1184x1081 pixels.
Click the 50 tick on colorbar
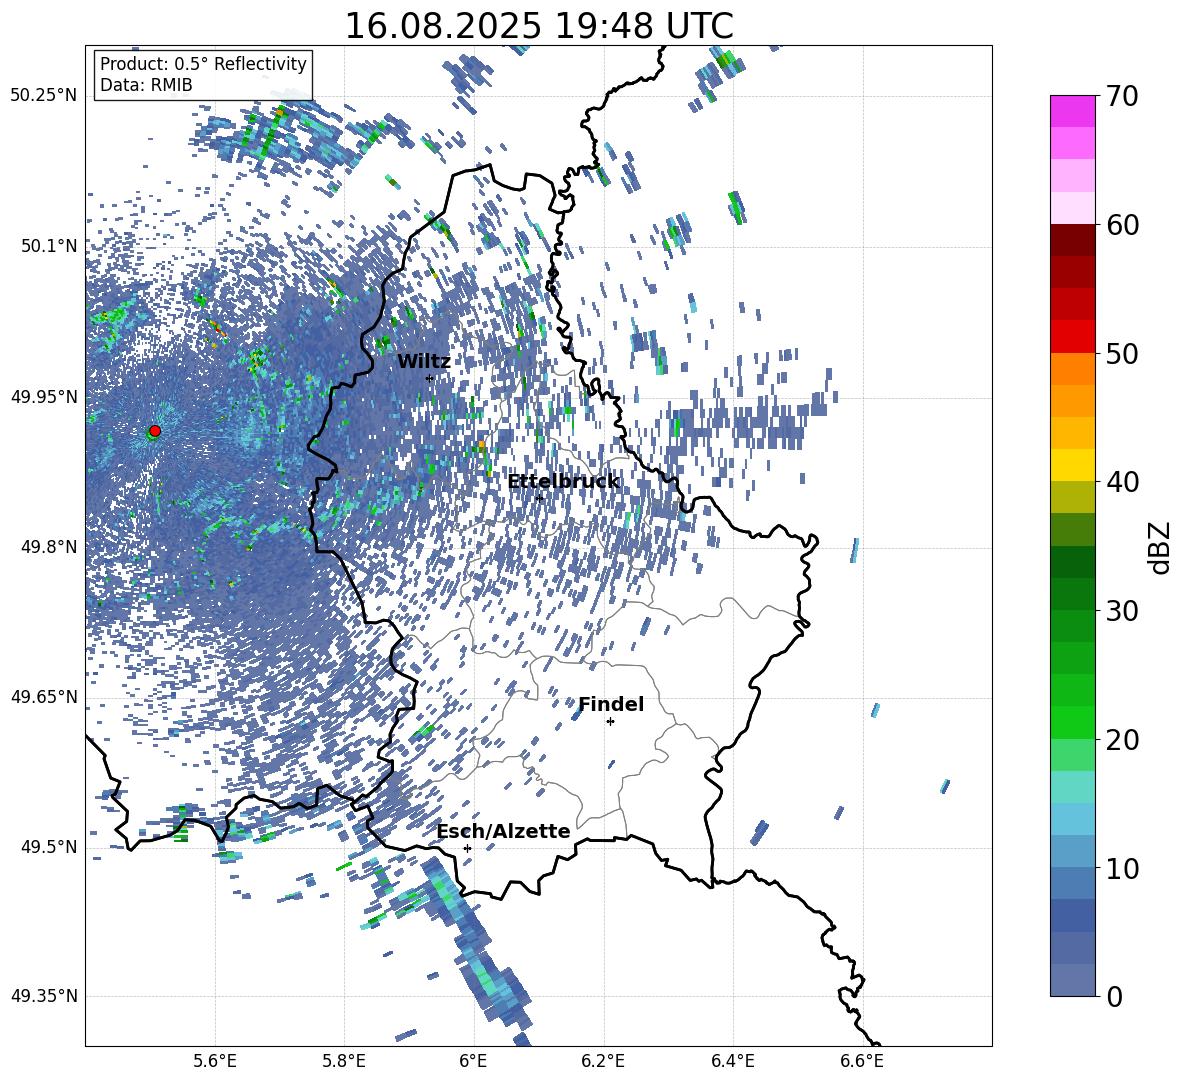pos(1122,353)
